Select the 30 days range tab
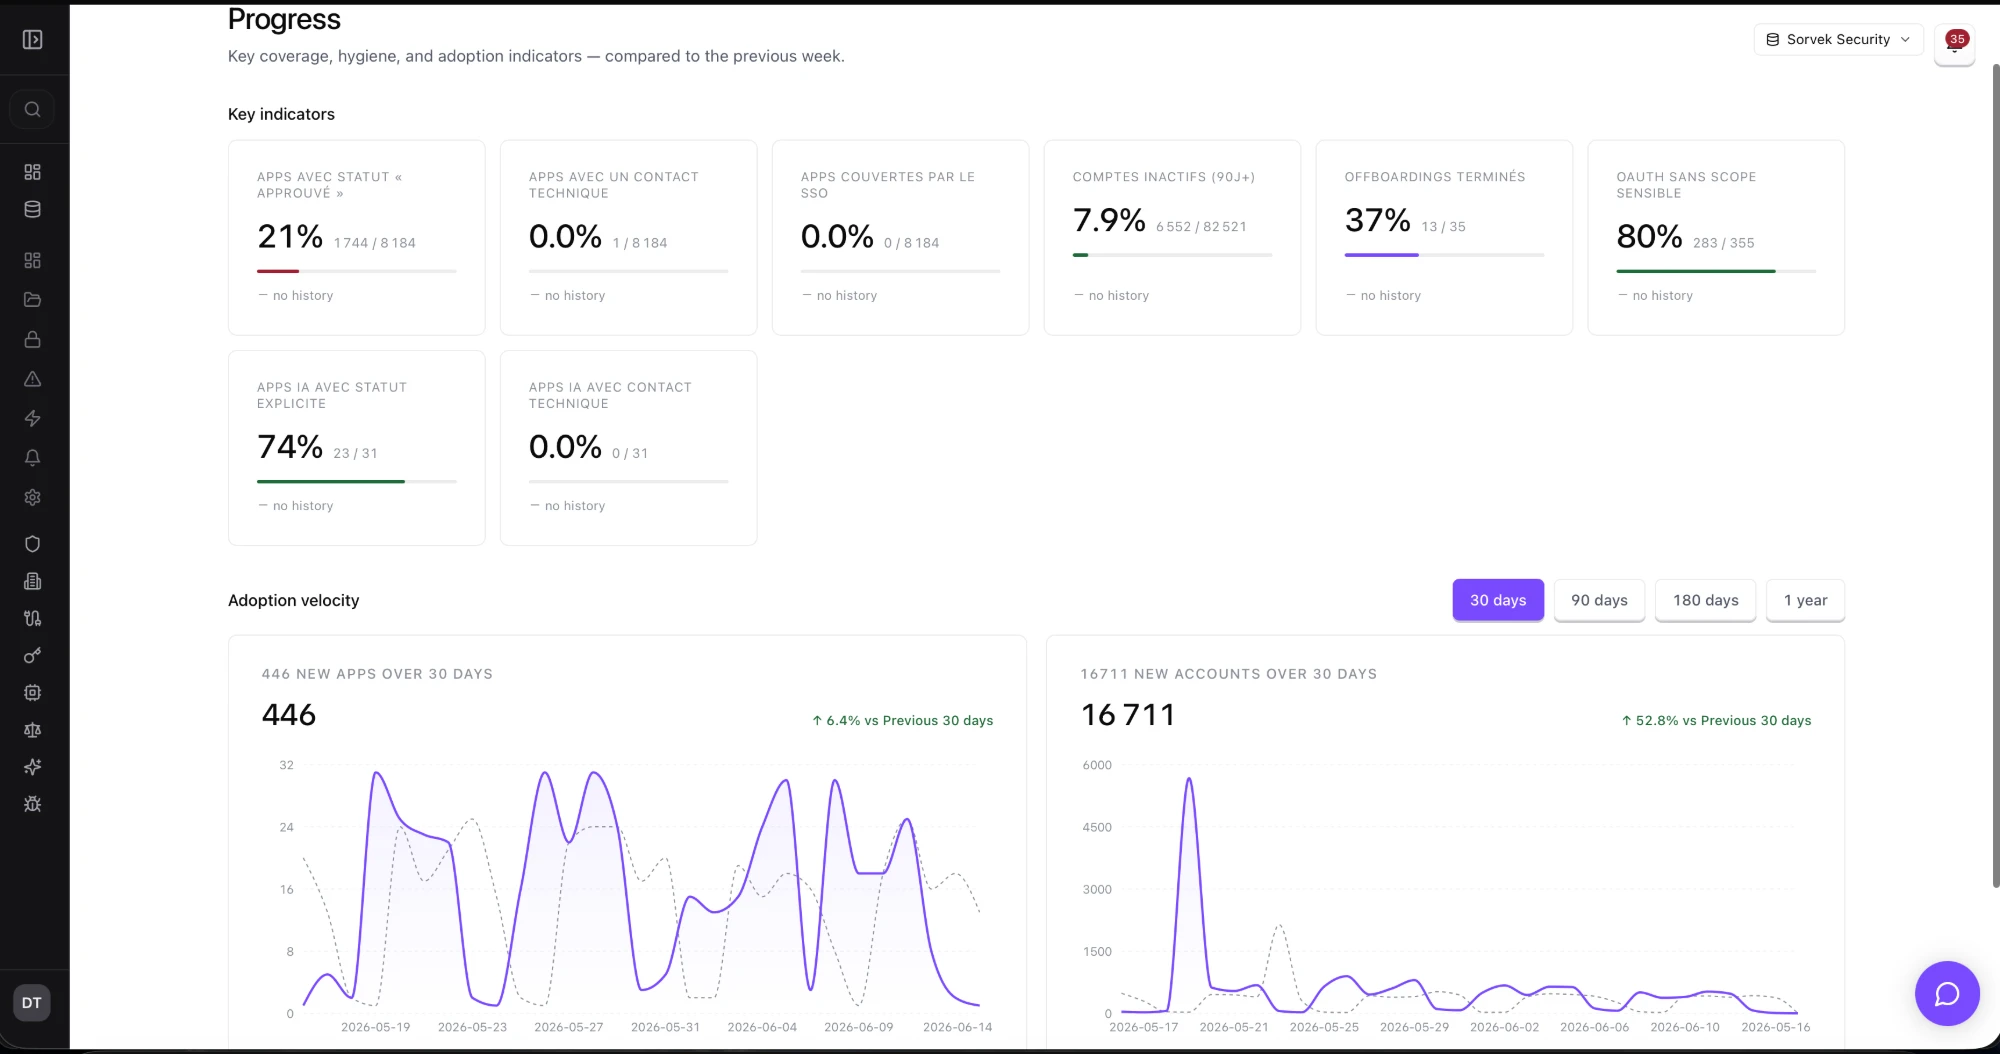Screen dimensions: 2000x1054 (1498, 600)
